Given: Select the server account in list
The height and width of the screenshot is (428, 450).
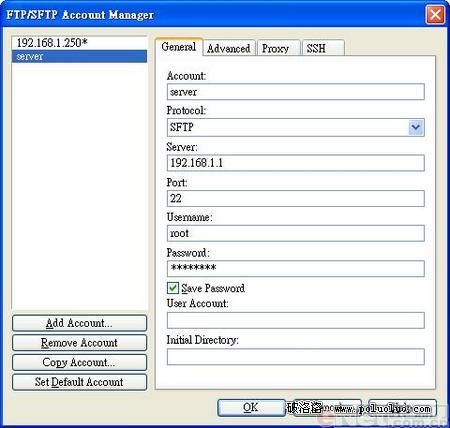Looking at the screenshot, I should click(x=79, y=56).
